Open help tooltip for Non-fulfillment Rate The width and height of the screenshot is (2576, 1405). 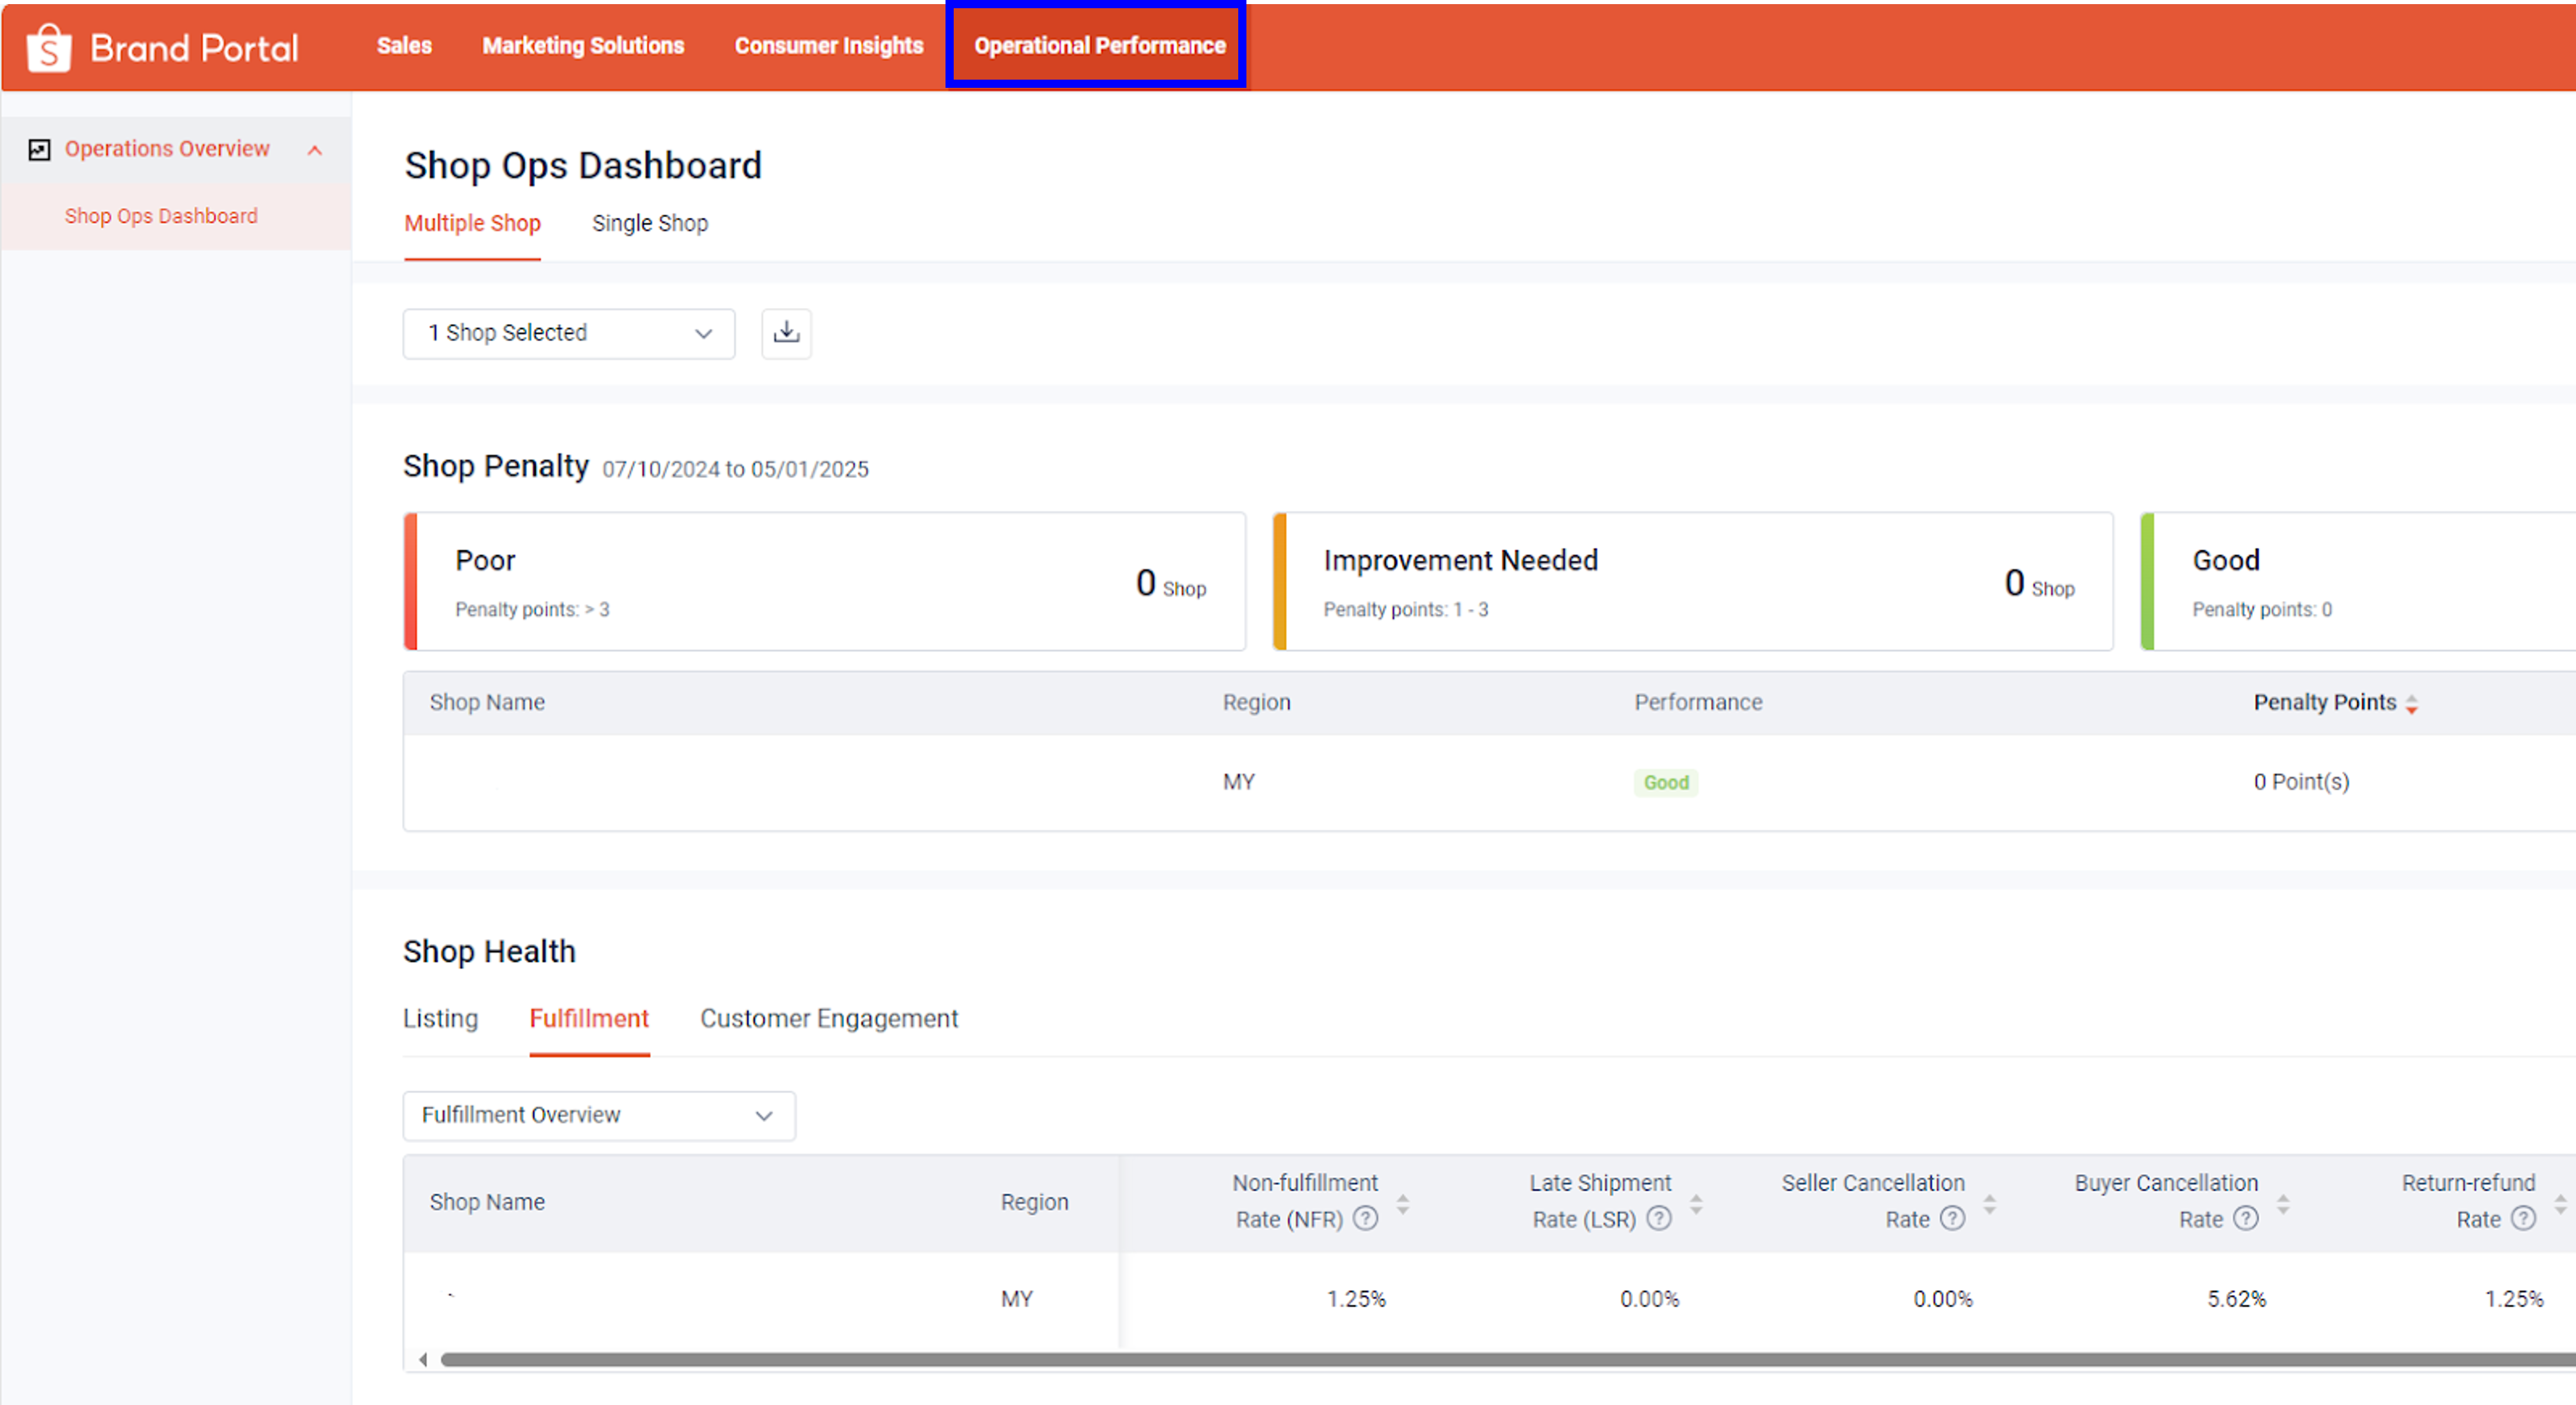click(x=1366, y=1219)
